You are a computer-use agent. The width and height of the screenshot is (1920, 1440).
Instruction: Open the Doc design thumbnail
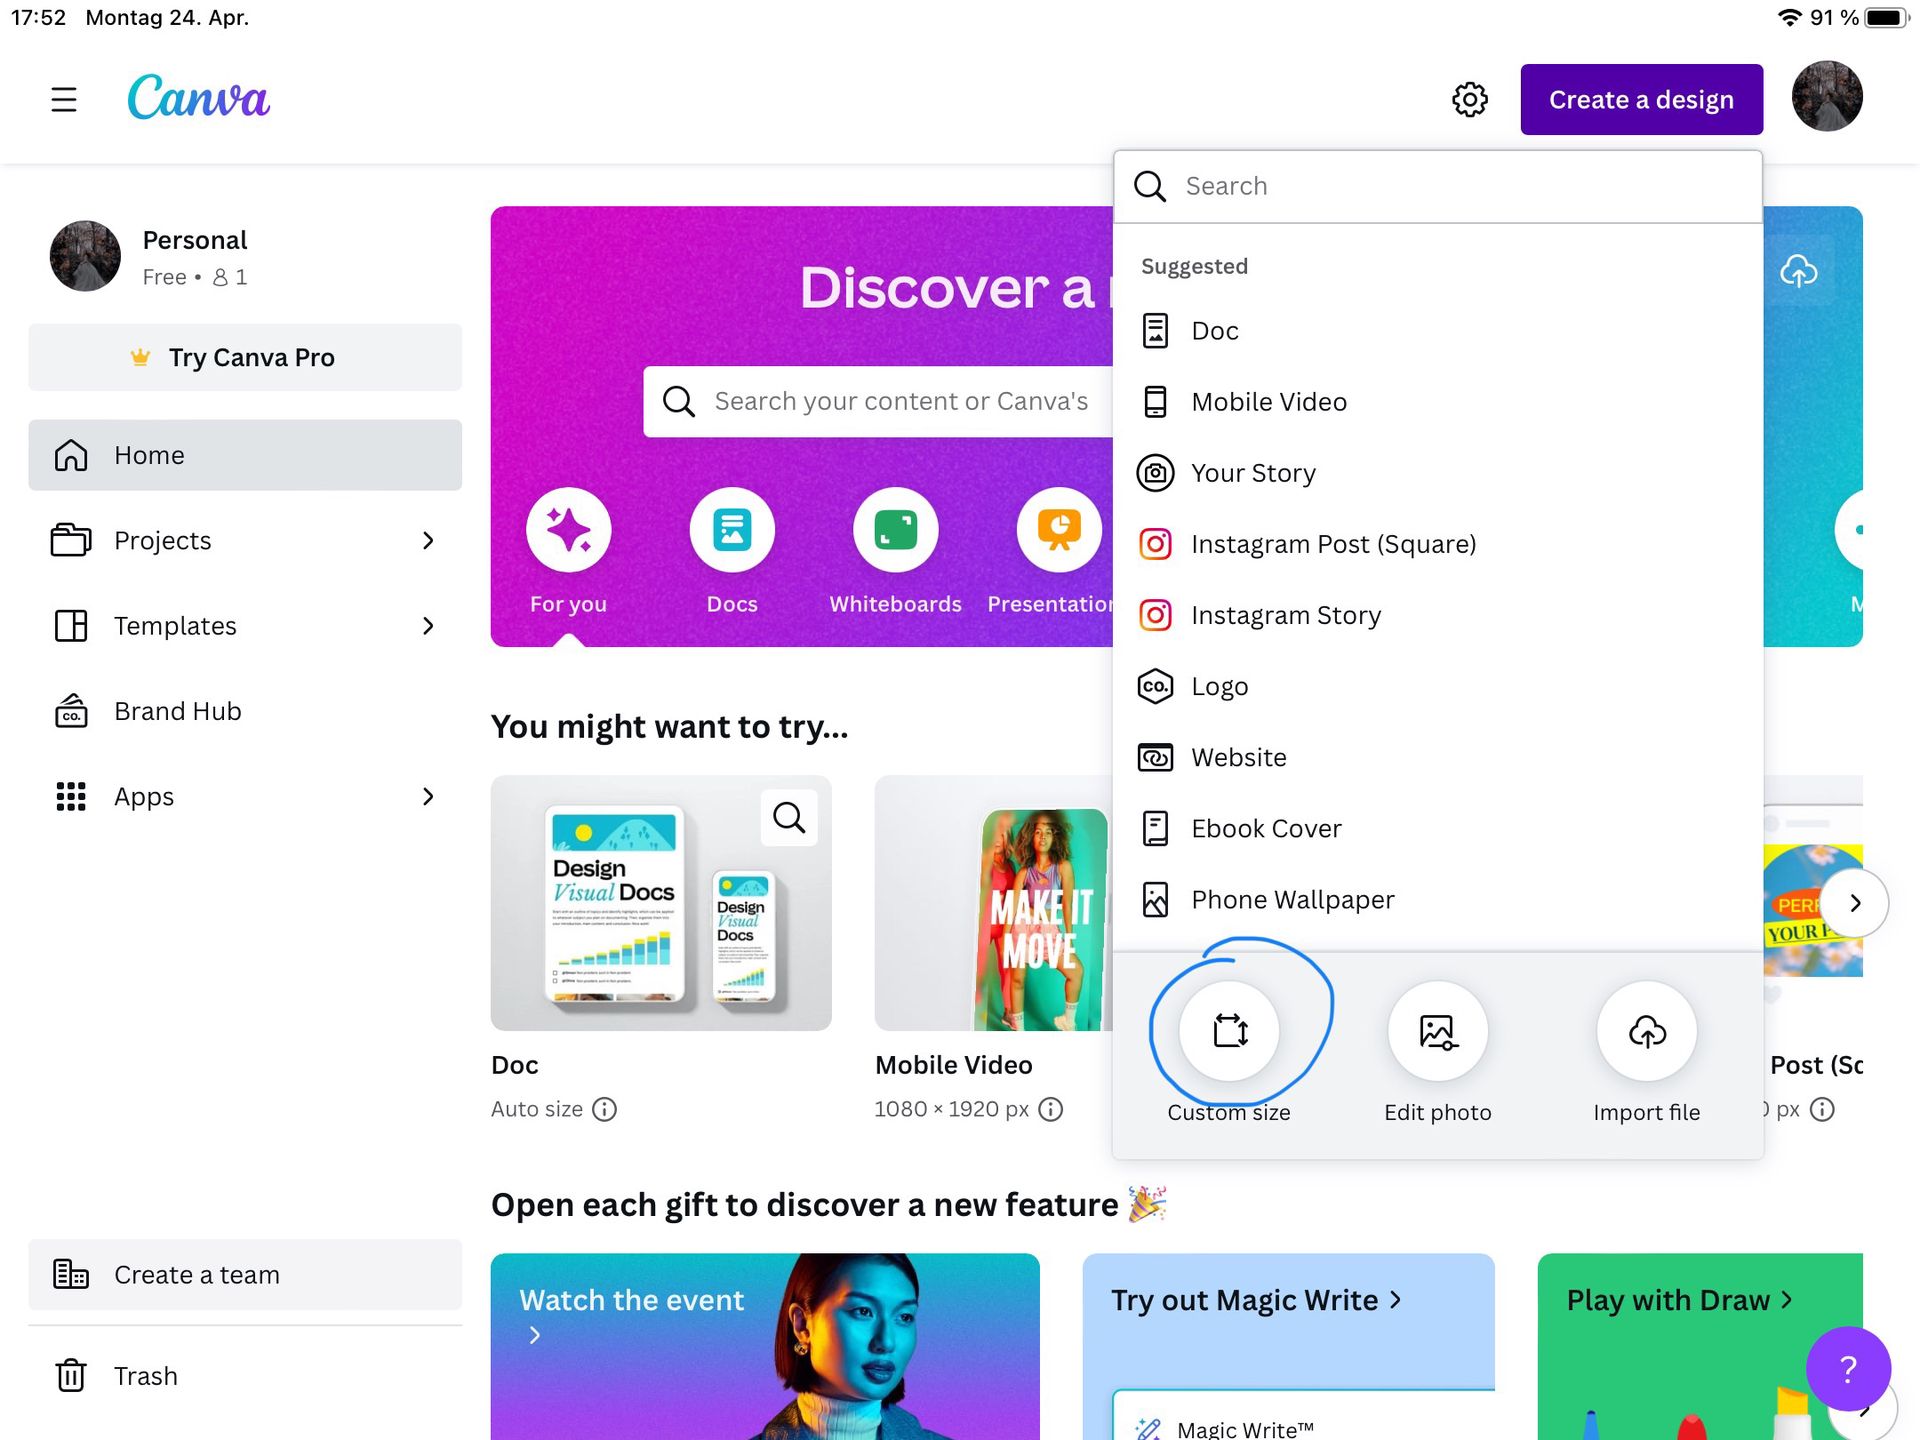click(x=661, y=903)
